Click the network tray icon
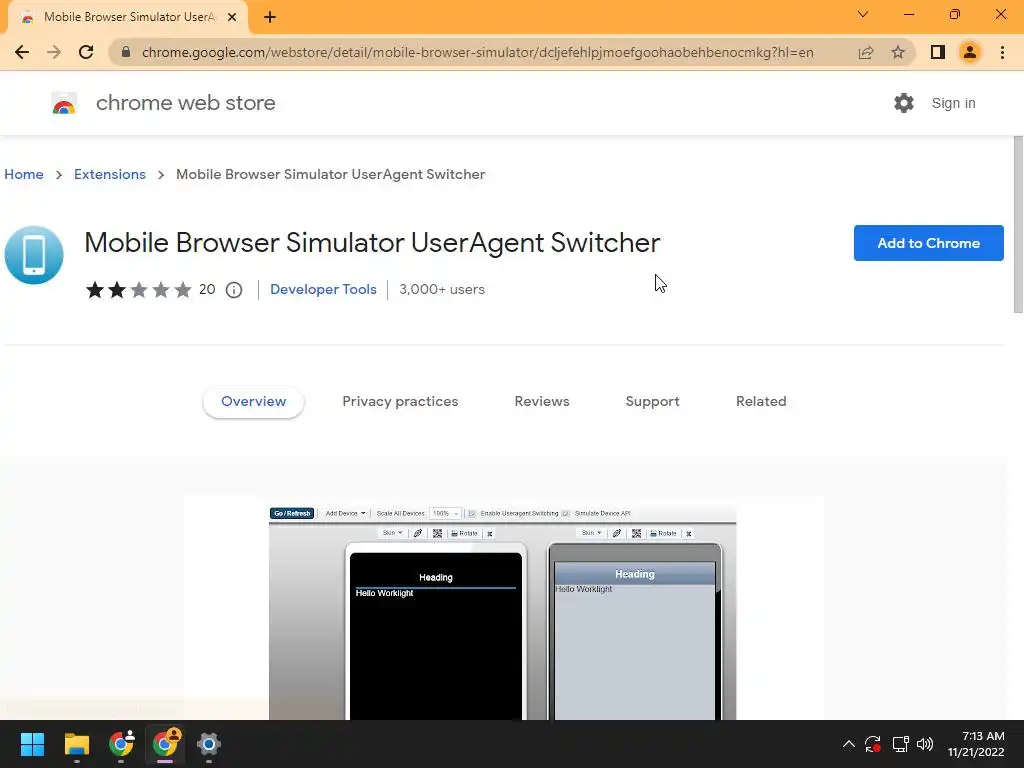 pyautogui.click(x=901, y=744)
